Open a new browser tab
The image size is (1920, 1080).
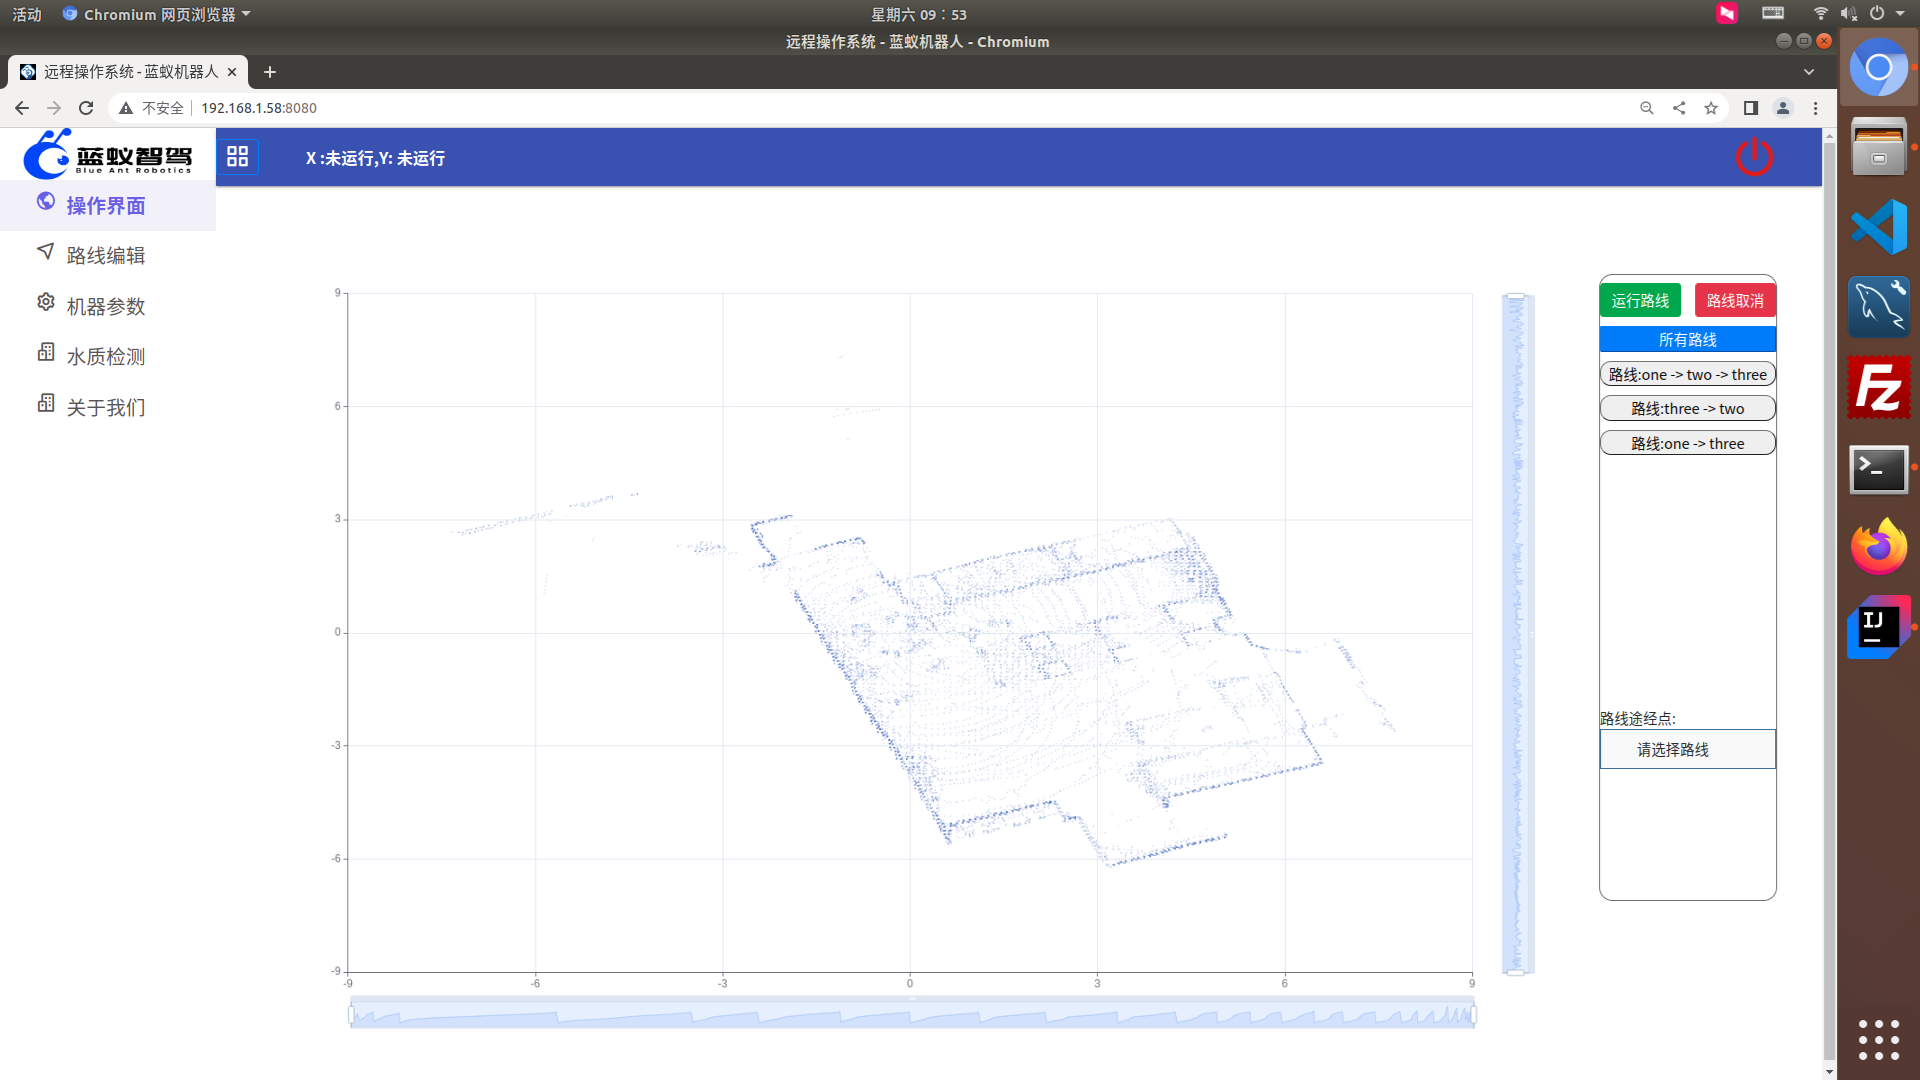270,72
